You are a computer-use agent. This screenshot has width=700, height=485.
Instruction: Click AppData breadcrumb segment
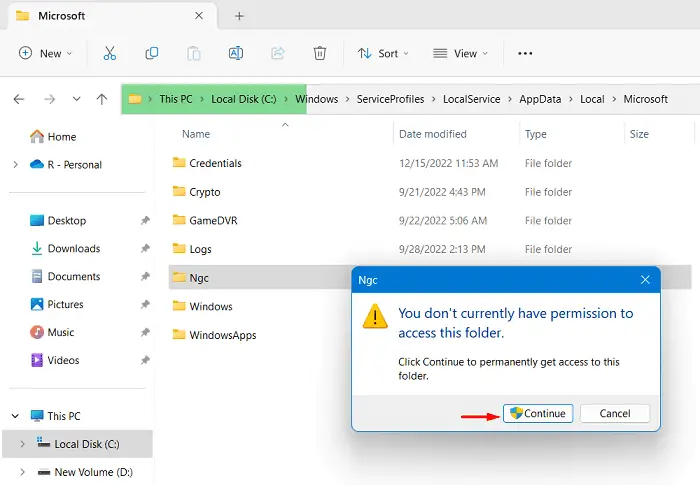pyautogui.click(x=540, y=99)
